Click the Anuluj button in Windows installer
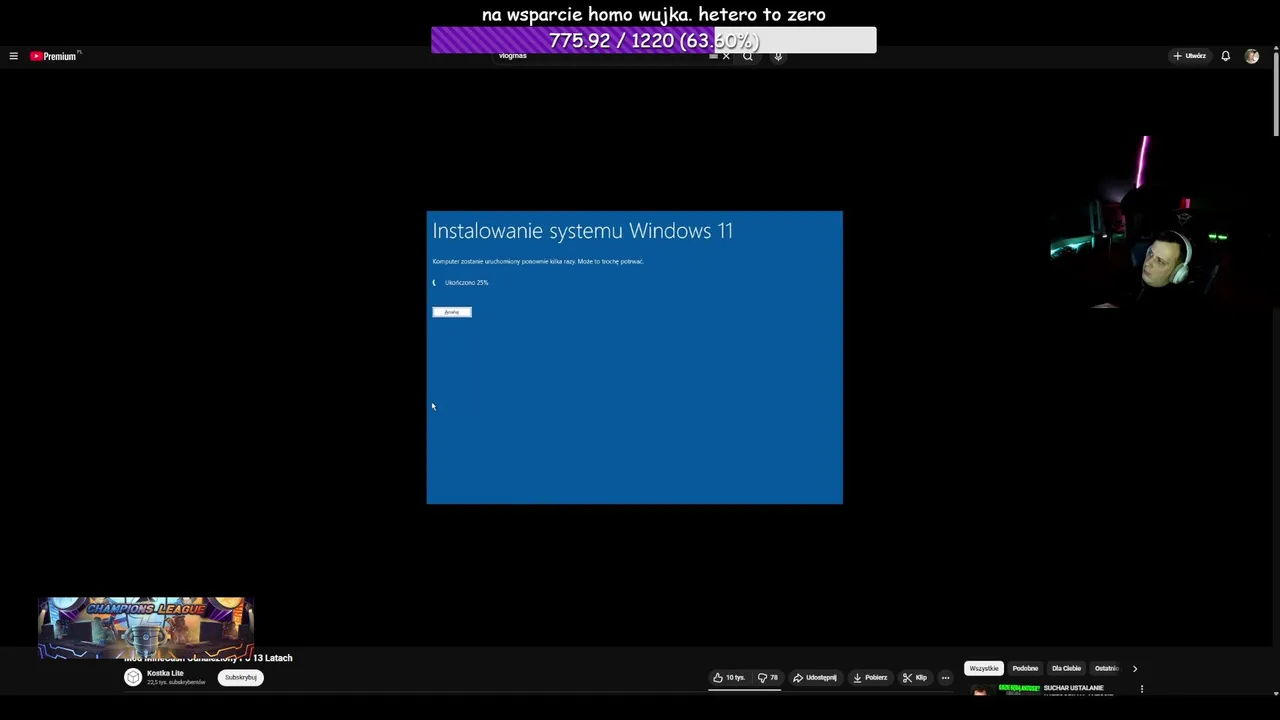The height and width of the screenshot is (720, 1280). point(452,312)
